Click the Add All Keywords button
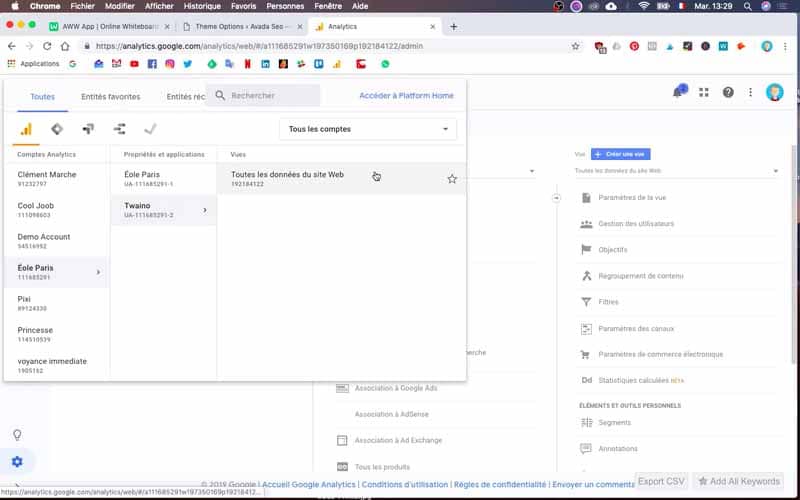Viewport: 800px width, 500px height. coord(739,481)
